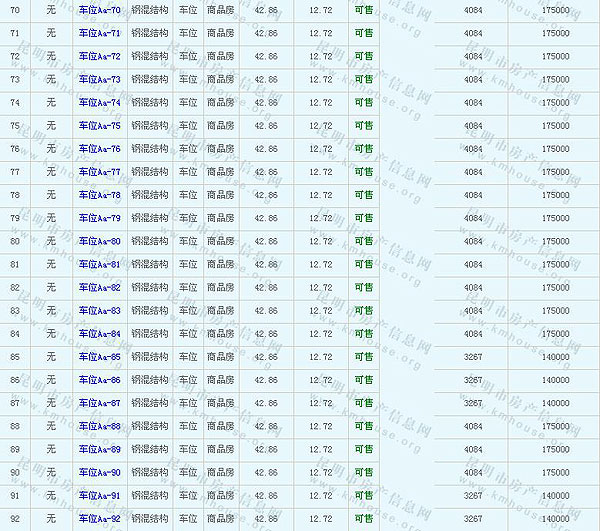Image resolution: width=600 pixels, height=531 pixels.
Task: Open the 车位Aa-71 link
Action: 99,33
